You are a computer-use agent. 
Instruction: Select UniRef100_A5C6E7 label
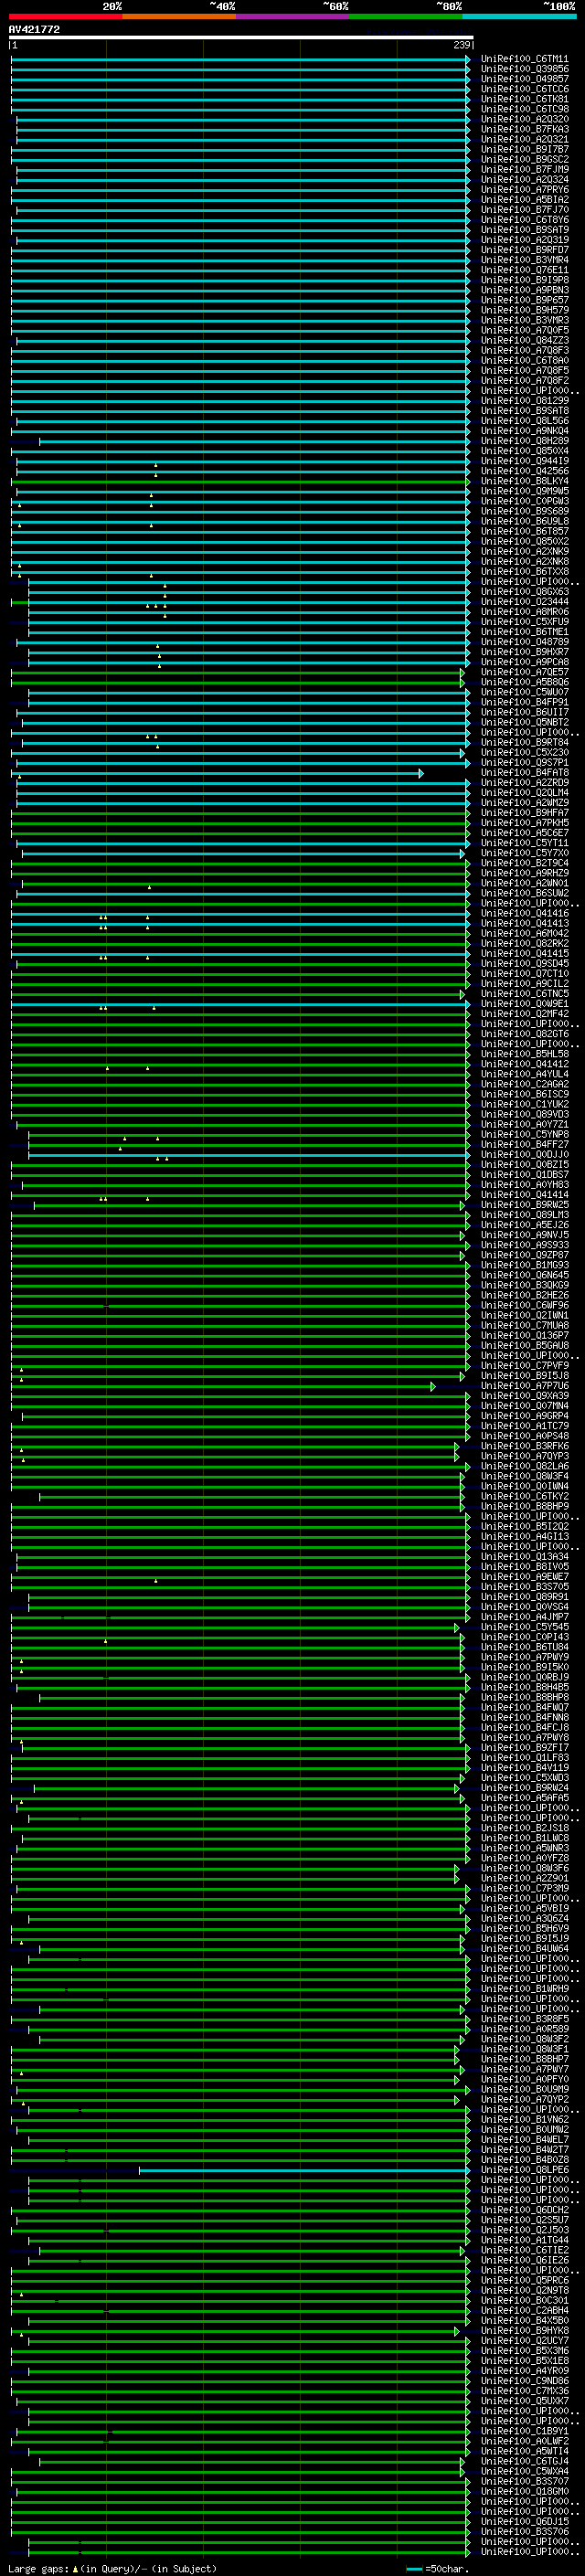click(x=524, y=833)
